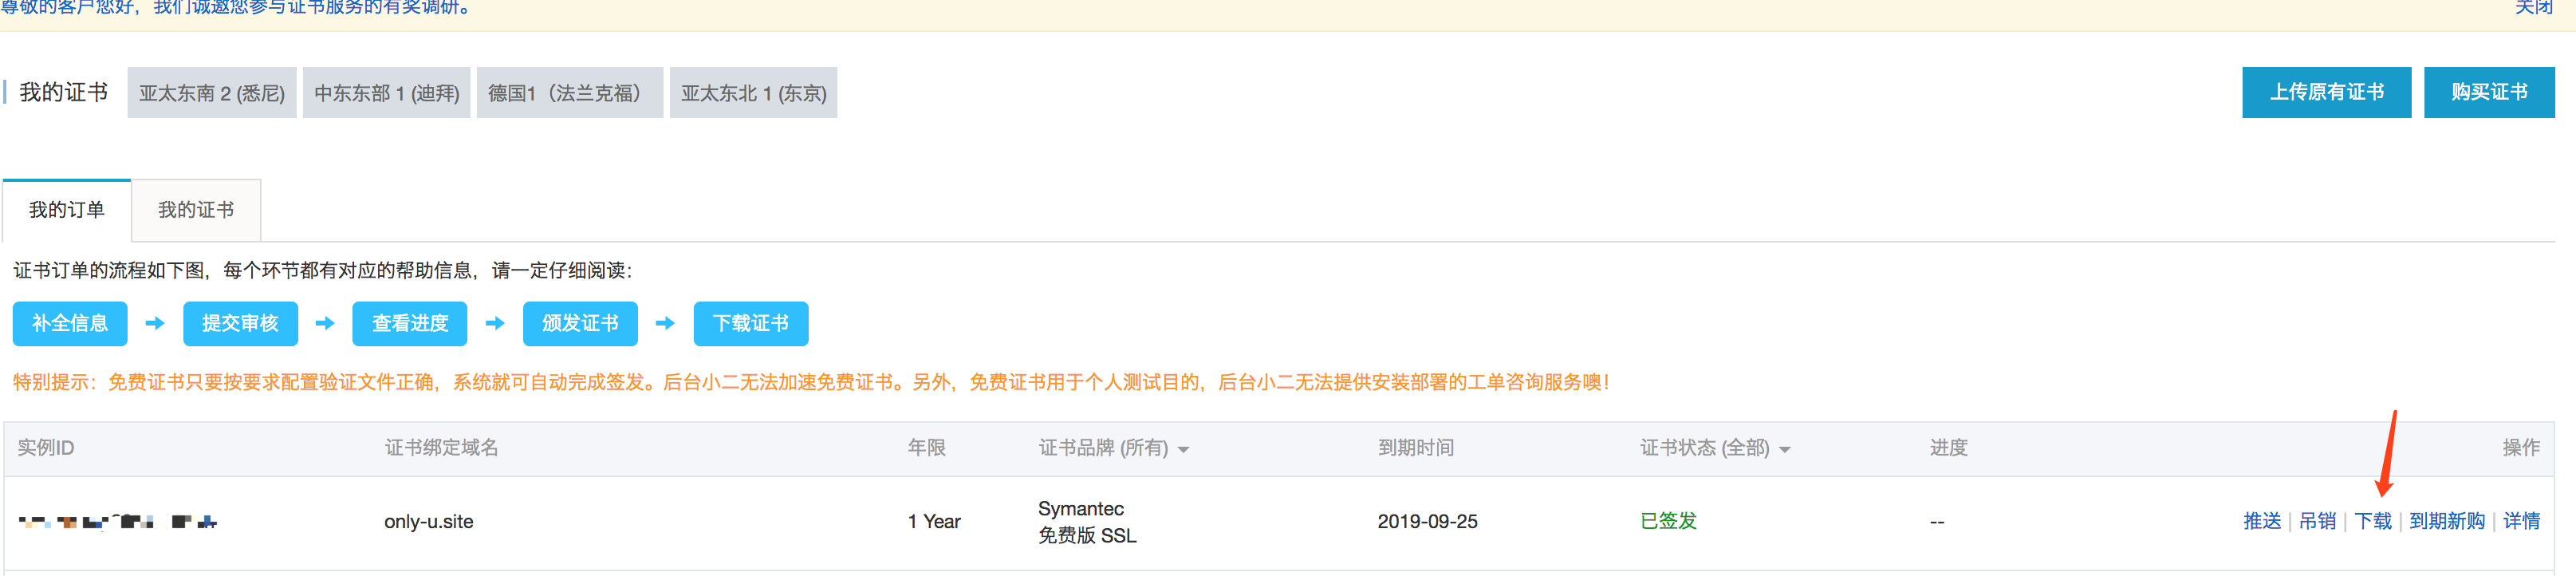Click the 购买证书 purchase button
This screenshot has width=2576, height=576.
pyautogui.click(x=2488, y=93)
